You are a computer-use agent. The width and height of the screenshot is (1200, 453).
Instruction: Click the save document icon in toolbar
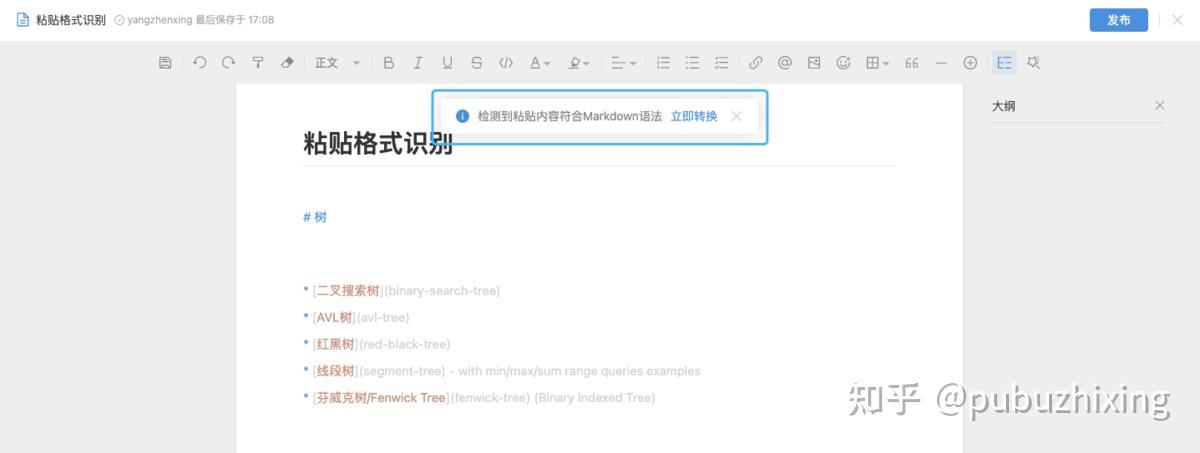165,63
